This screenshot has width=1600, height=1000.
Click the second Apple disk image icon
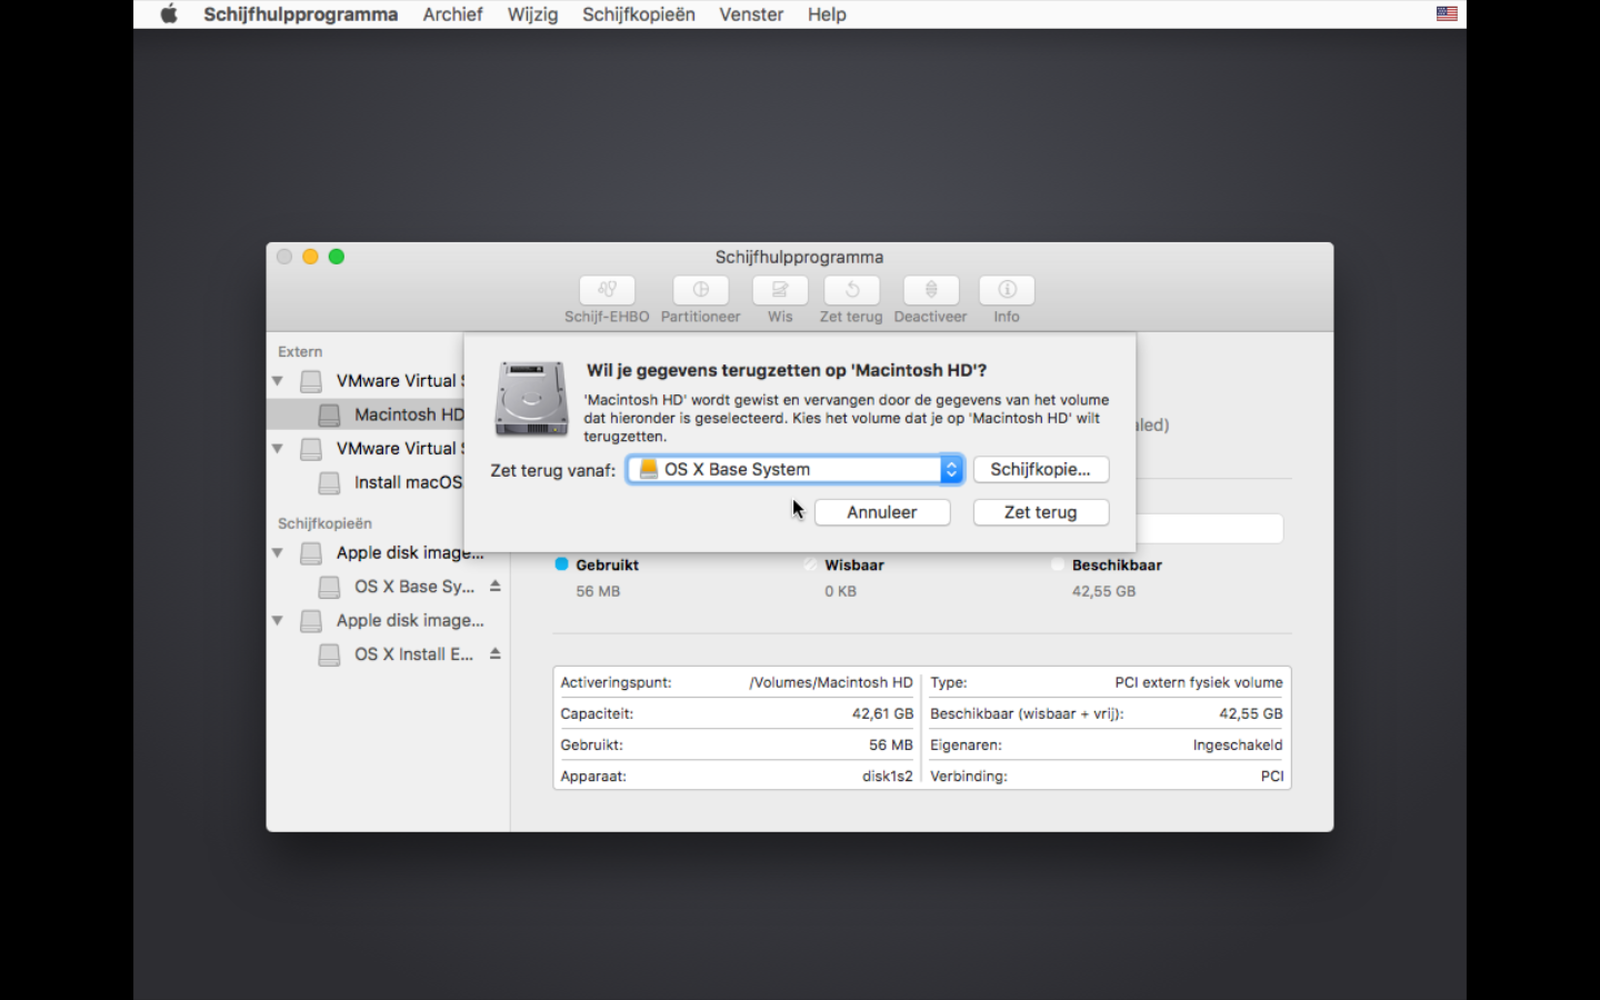(312, 621)
